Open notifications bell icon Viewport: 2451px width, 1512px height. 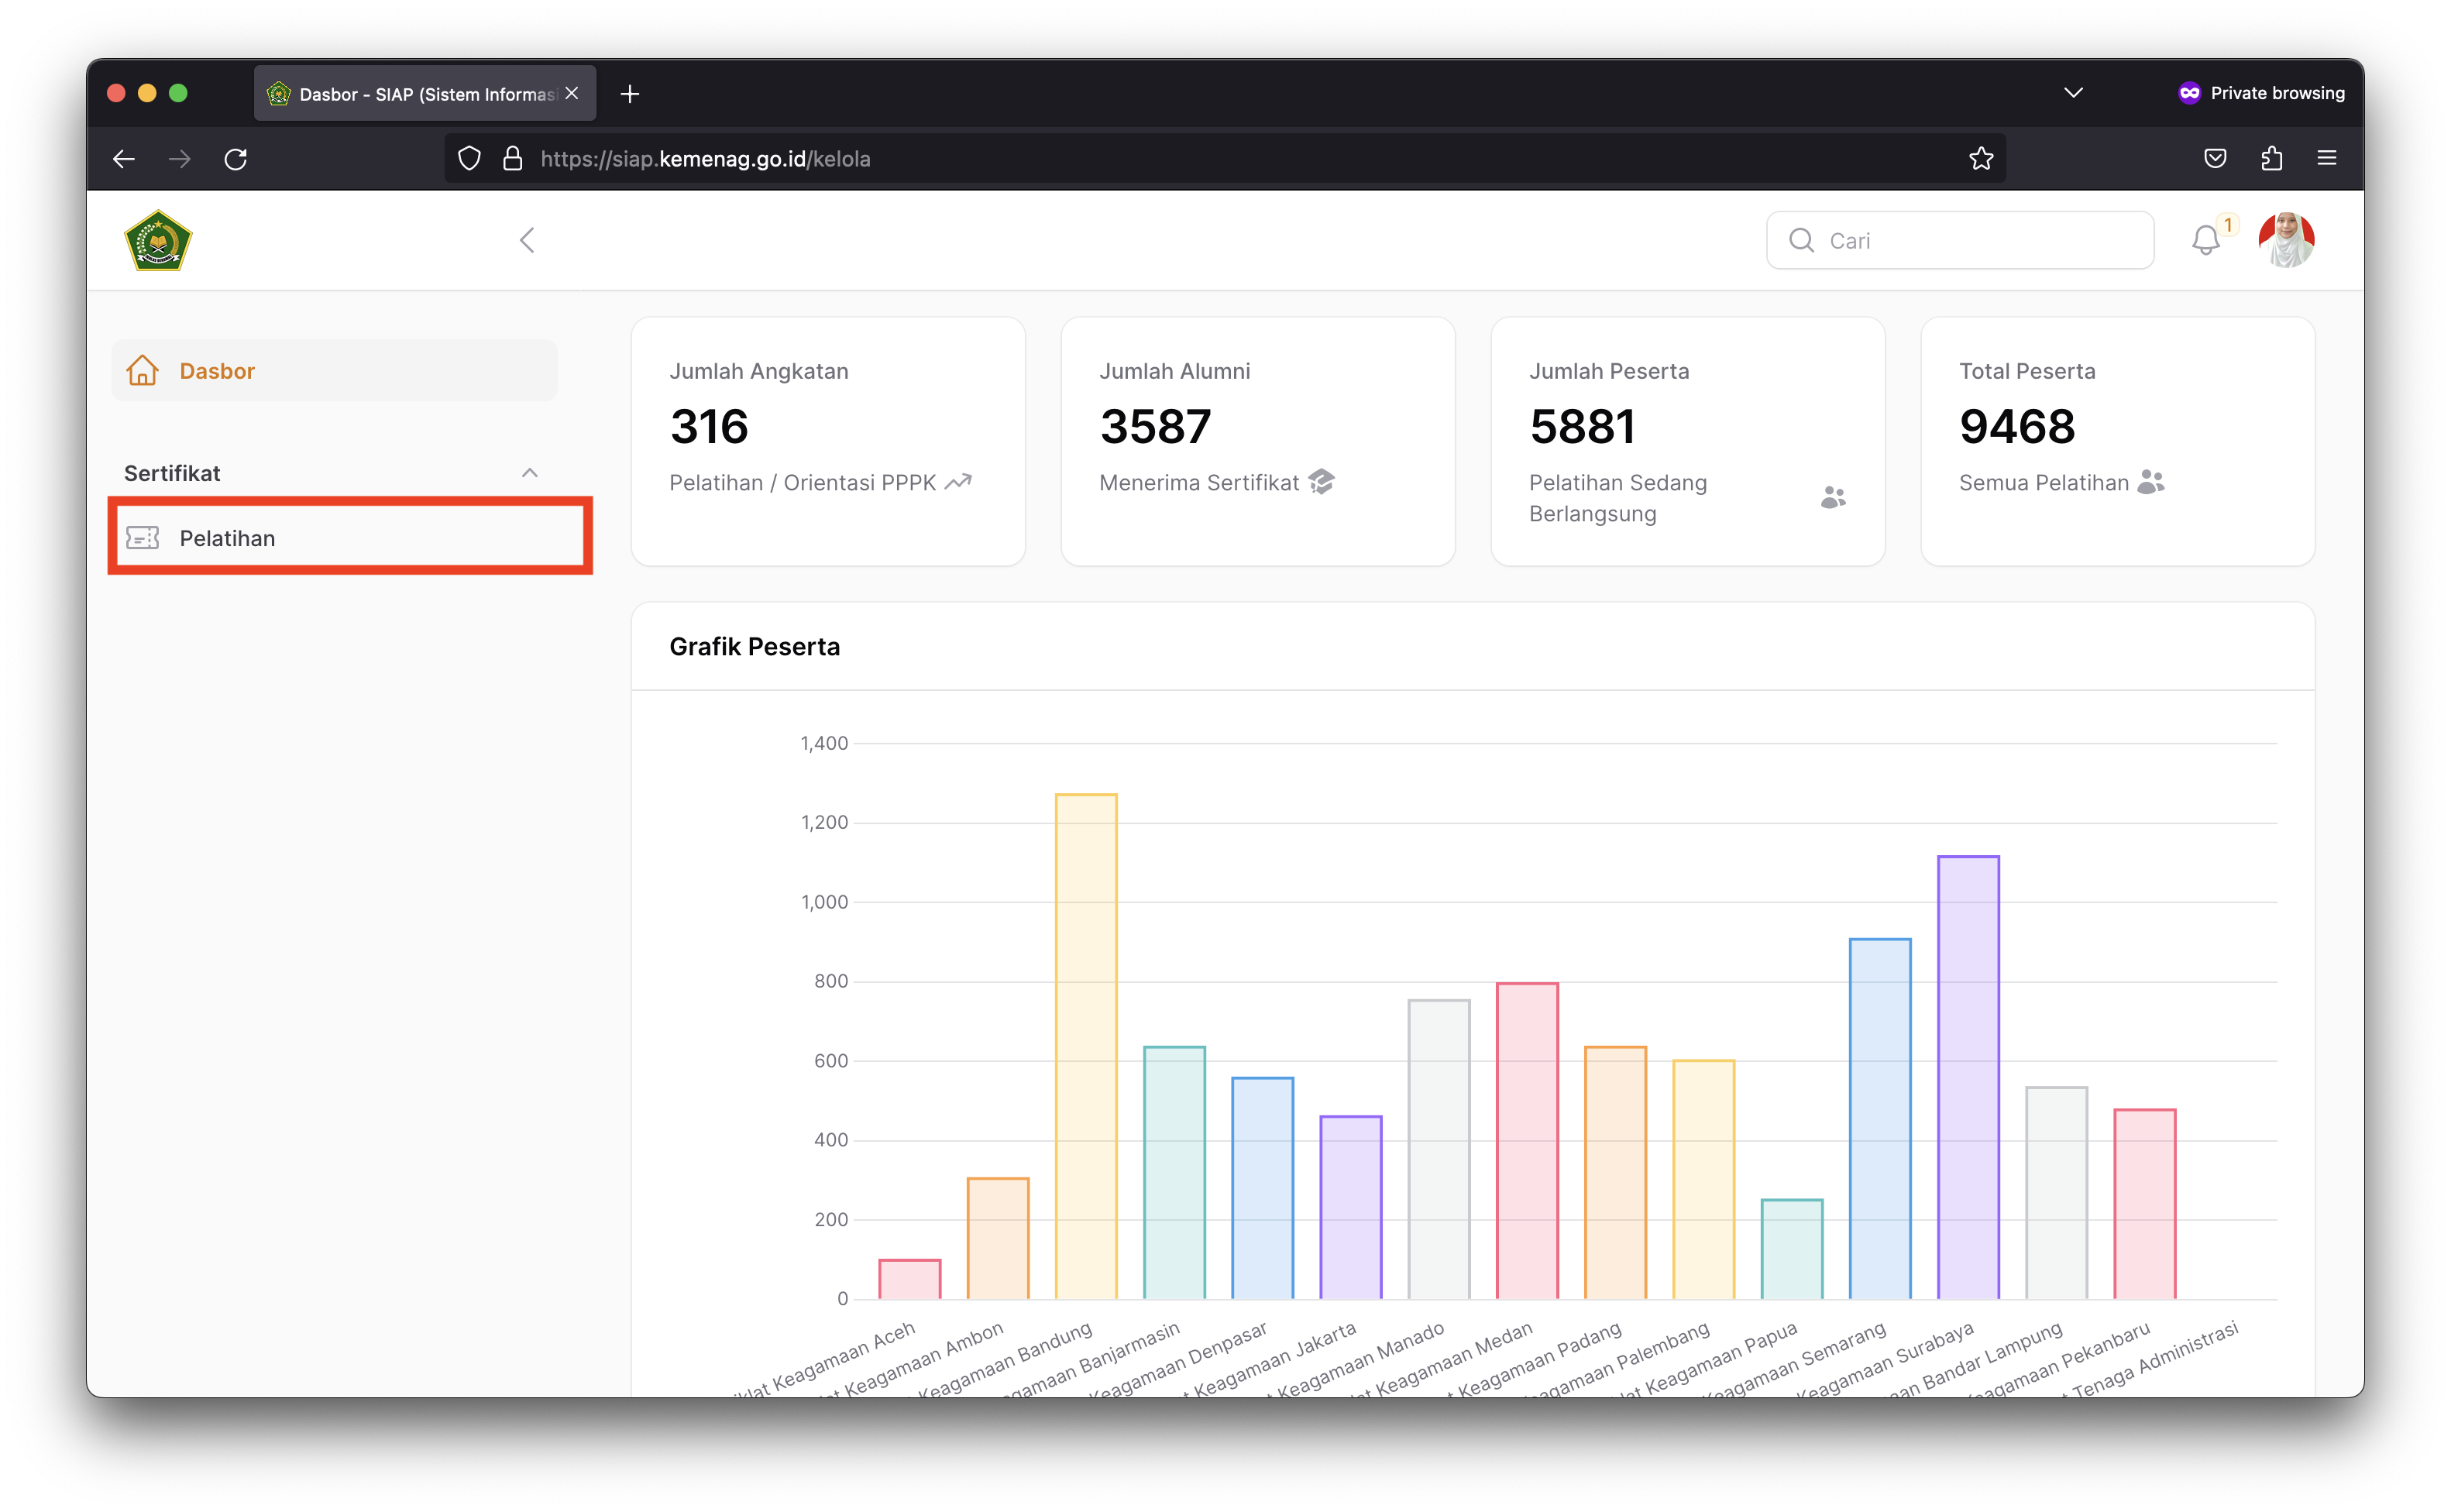tap(2205, 241)
